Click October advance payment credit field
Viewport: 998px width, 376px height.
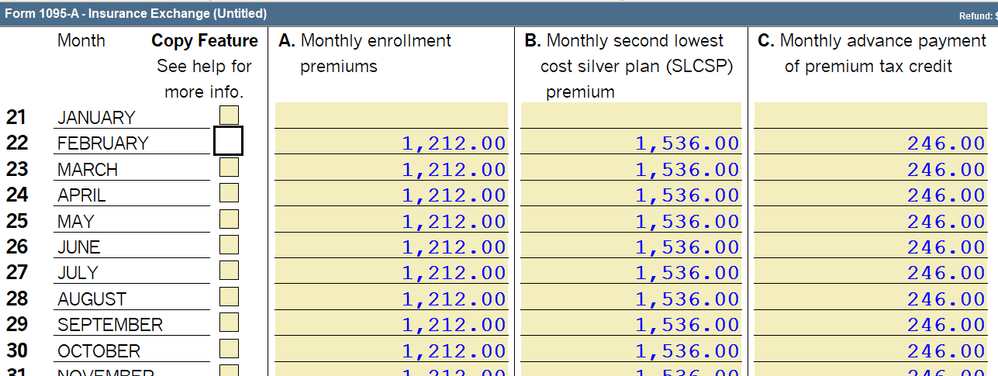click(871, 350)
